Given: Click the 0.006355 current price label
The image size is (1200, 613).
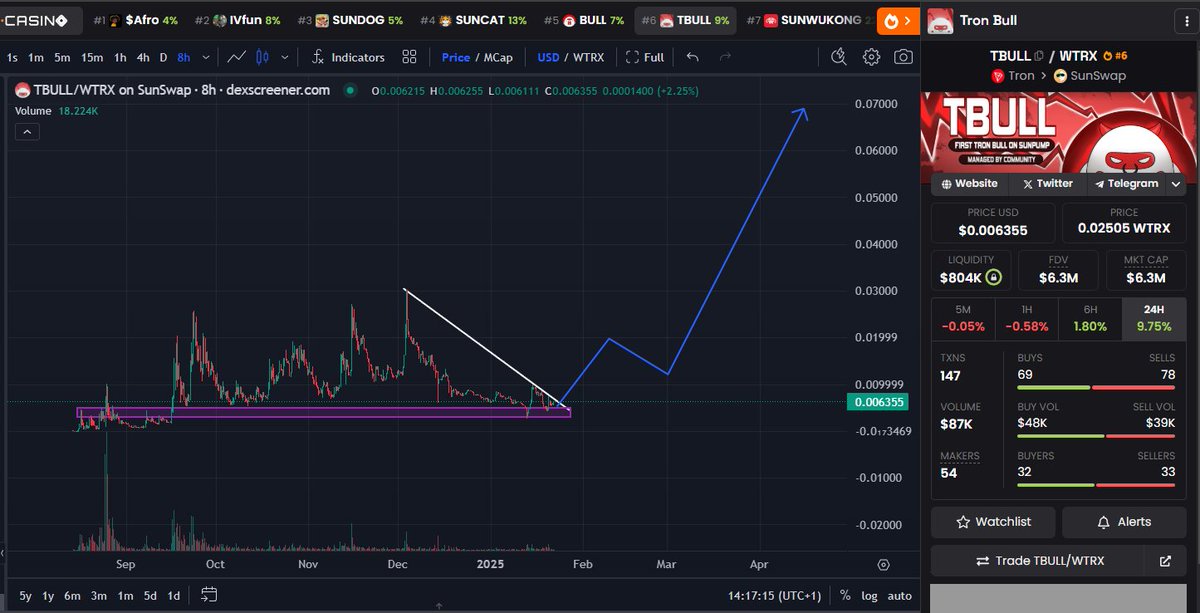Looking at the screenshot, I should 876,402.
